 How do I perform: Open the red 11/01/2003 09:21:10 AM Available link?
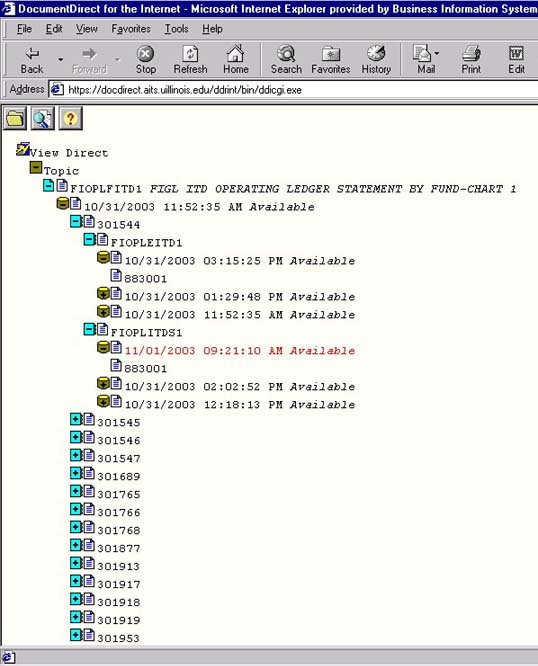[240, 351]
